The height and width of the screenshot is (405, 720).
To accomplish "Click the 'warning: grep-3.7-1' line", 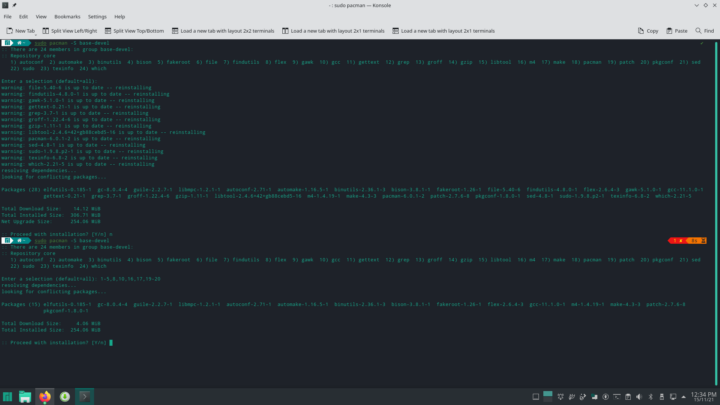I will 75,113.
